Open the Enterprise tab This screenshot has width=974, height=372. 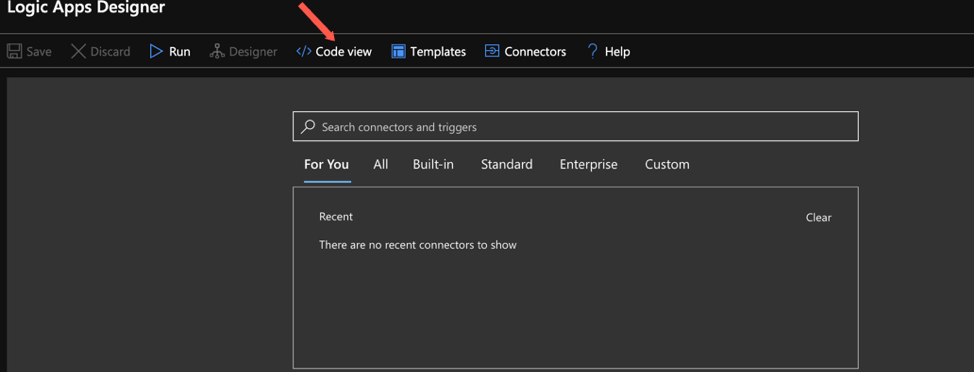click(589, 165)
